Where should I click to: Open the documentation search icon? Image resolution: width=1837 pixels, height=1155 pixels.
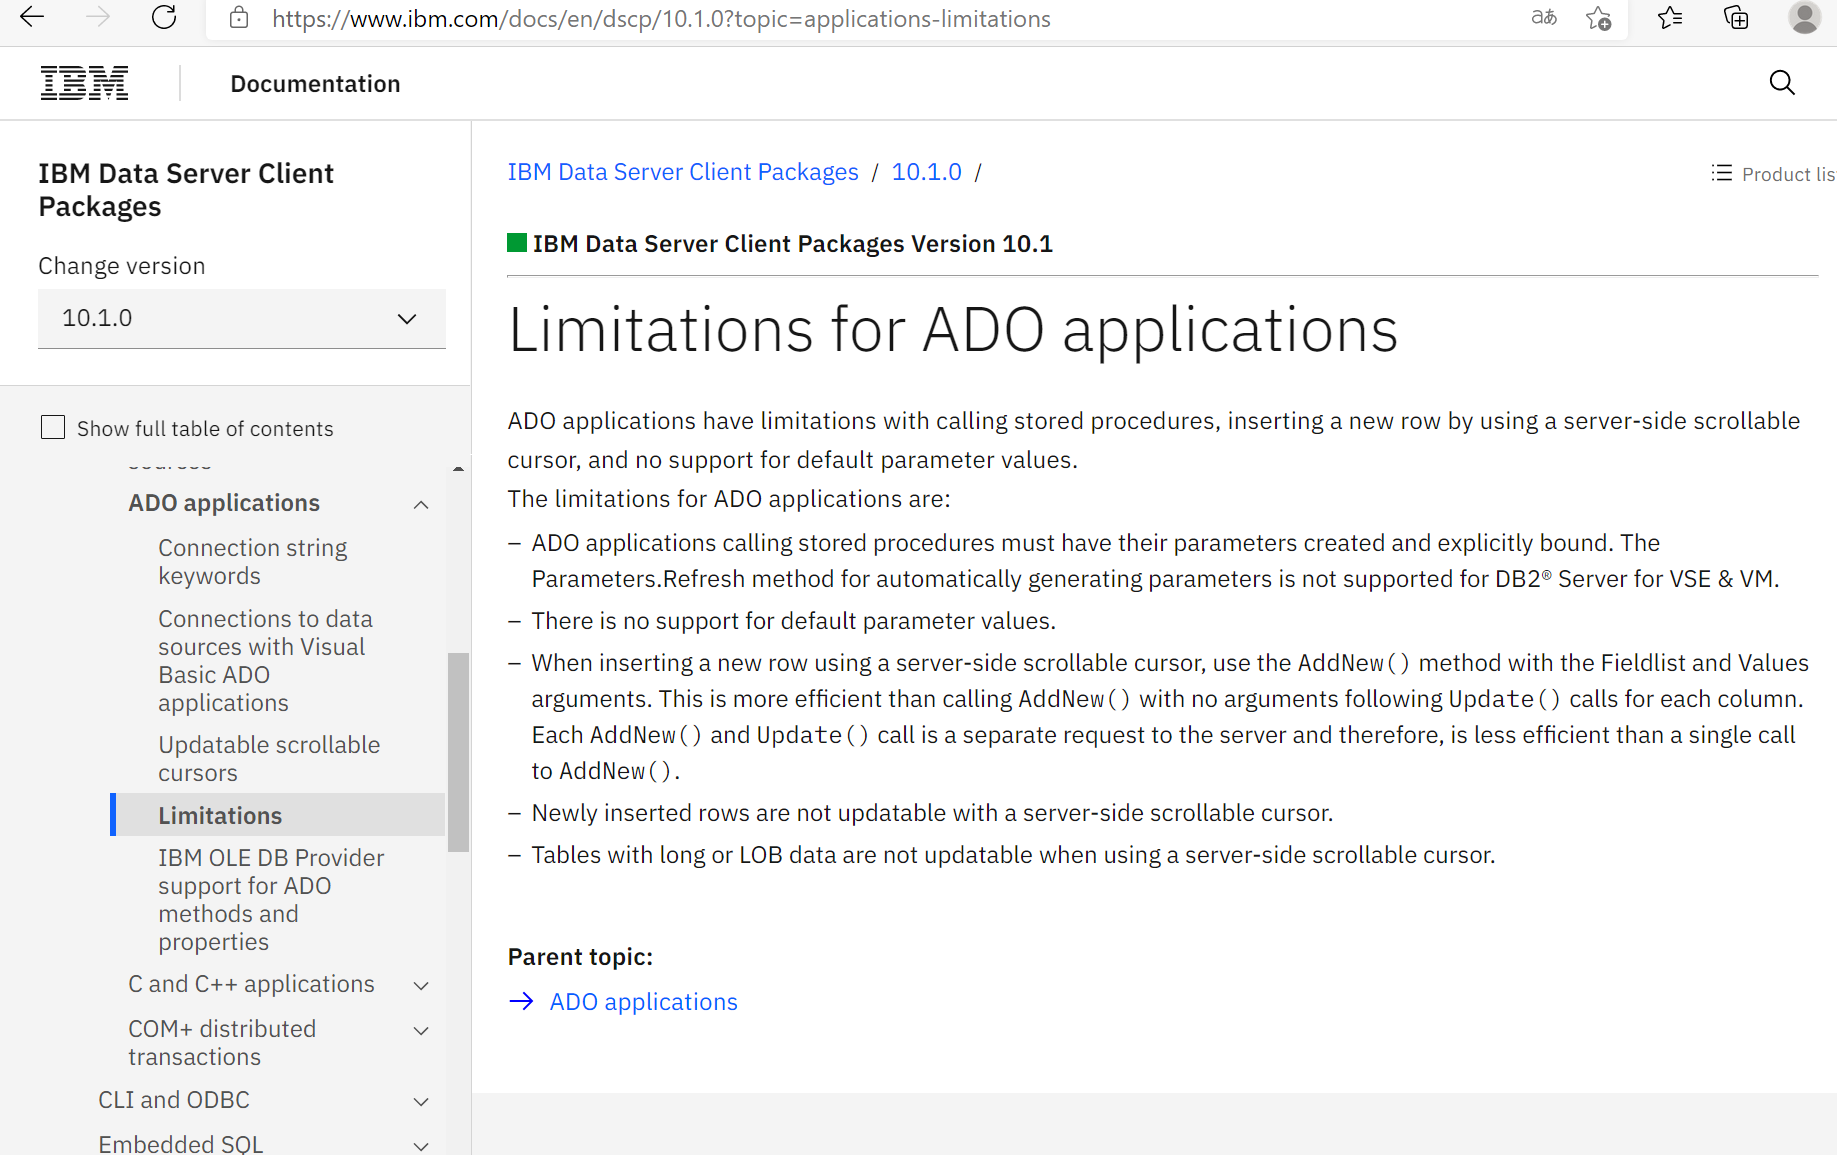click(x=1781, y=83)
